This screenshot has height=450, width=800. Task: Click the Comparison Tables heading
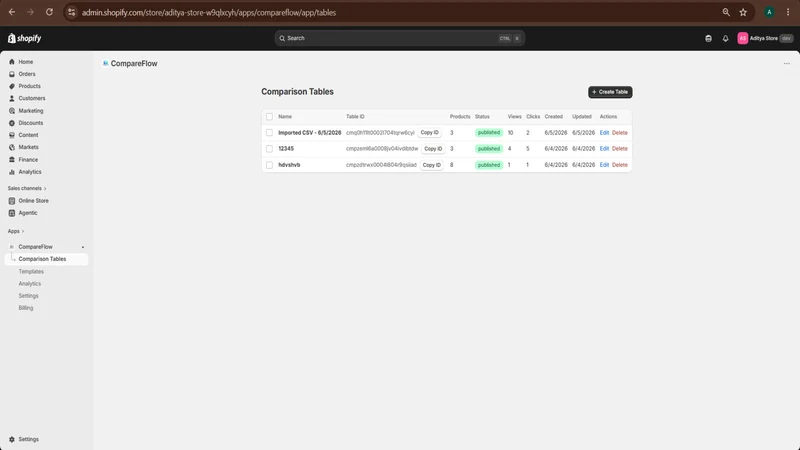[x=297, y=92]
